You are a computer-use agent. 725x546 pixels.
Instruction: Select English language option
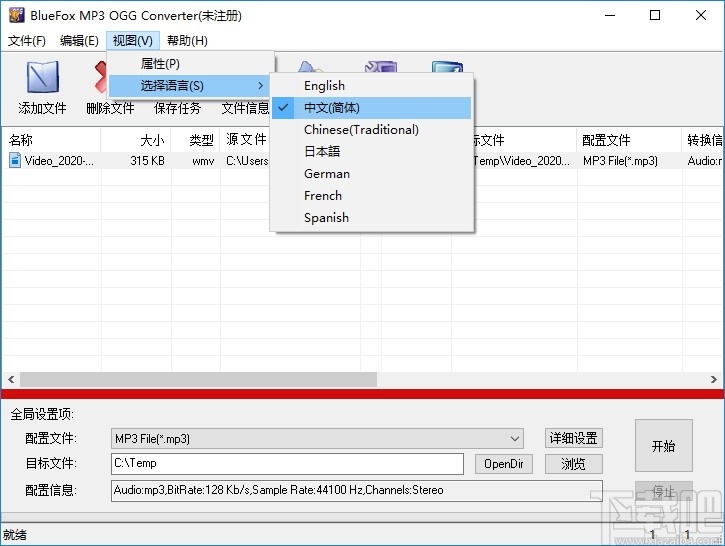371,86
